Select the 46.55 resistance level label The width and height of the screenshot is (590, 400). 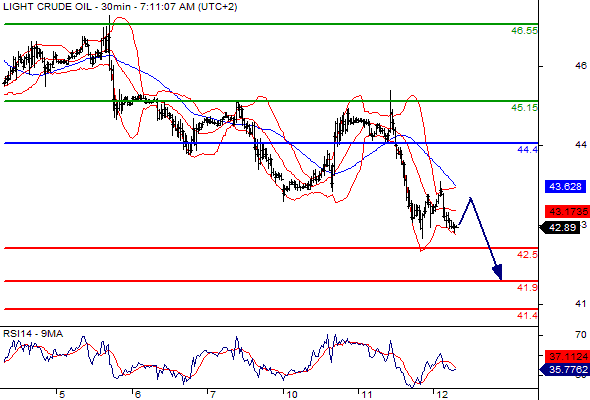[x=525, y=31]
